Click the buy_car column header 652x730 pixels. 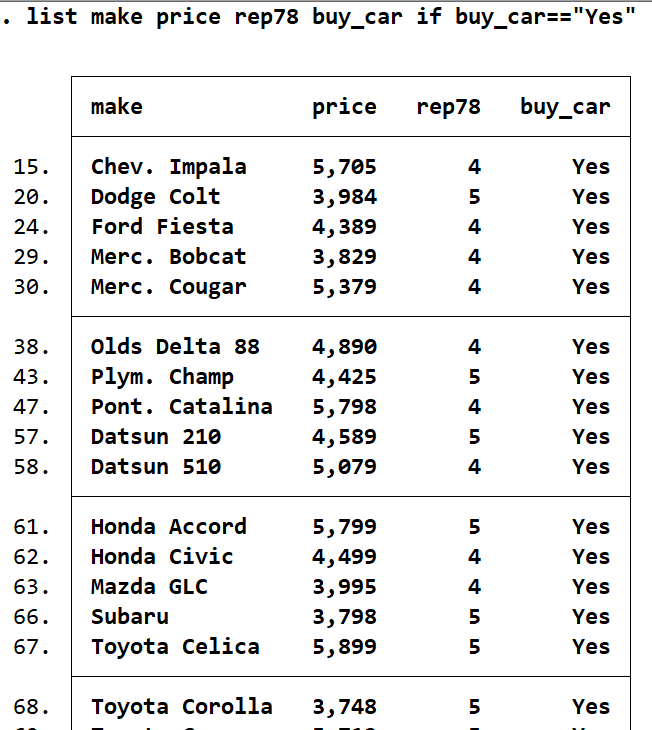coord(564,107)
